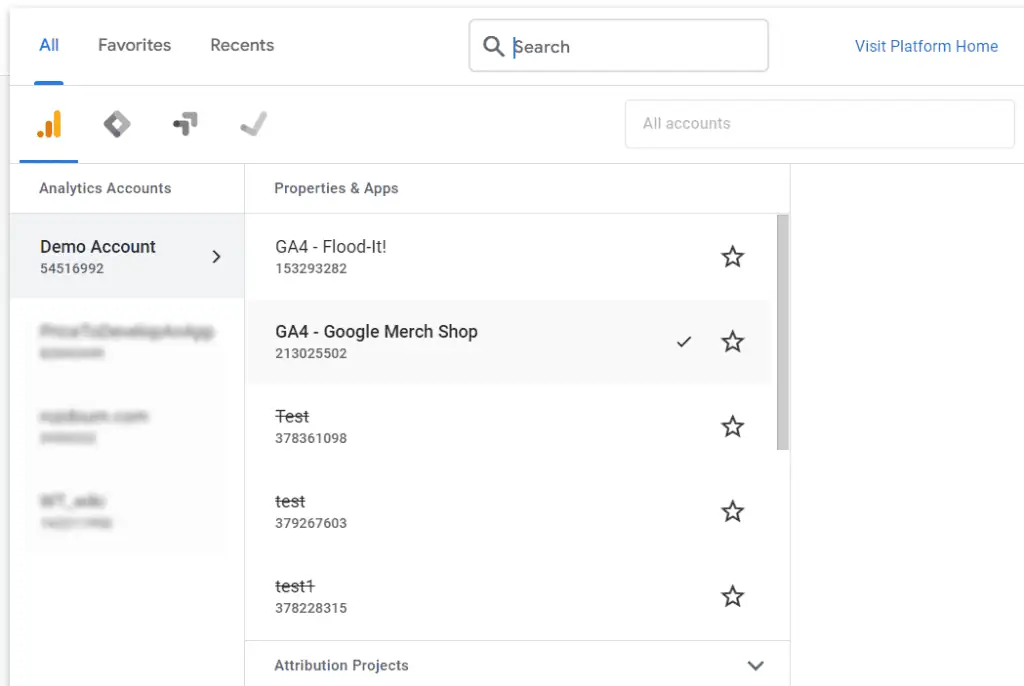Switch to the Tag Manager product icon
Viewport: 1024px width, 686px height.
(117, 124)
